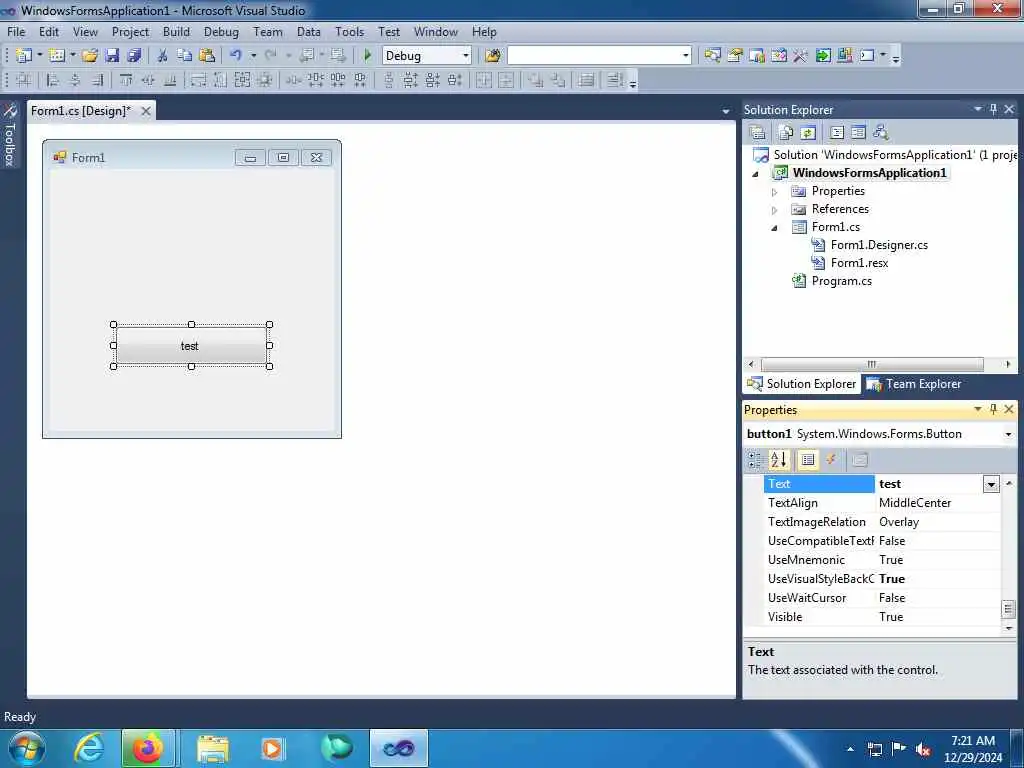Open the Toolbox wrench-and-hammer icon
Image resolution: width=1024 pixels, height=768 pixels.
coord(801,56)
